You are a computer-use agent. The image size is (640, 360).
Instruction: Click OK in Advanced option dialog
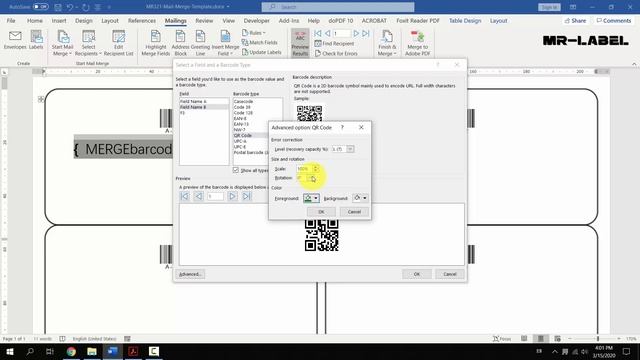click(x=321, y=211)
